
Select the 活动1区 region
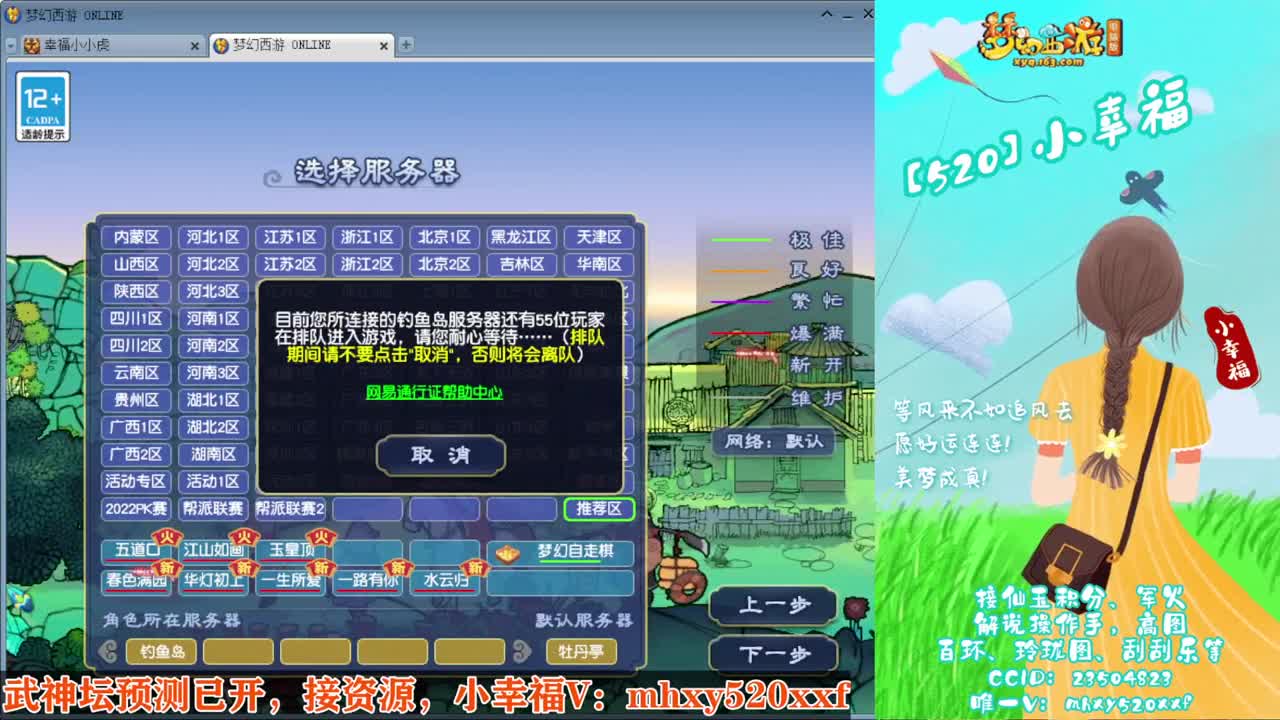point(213,481)
